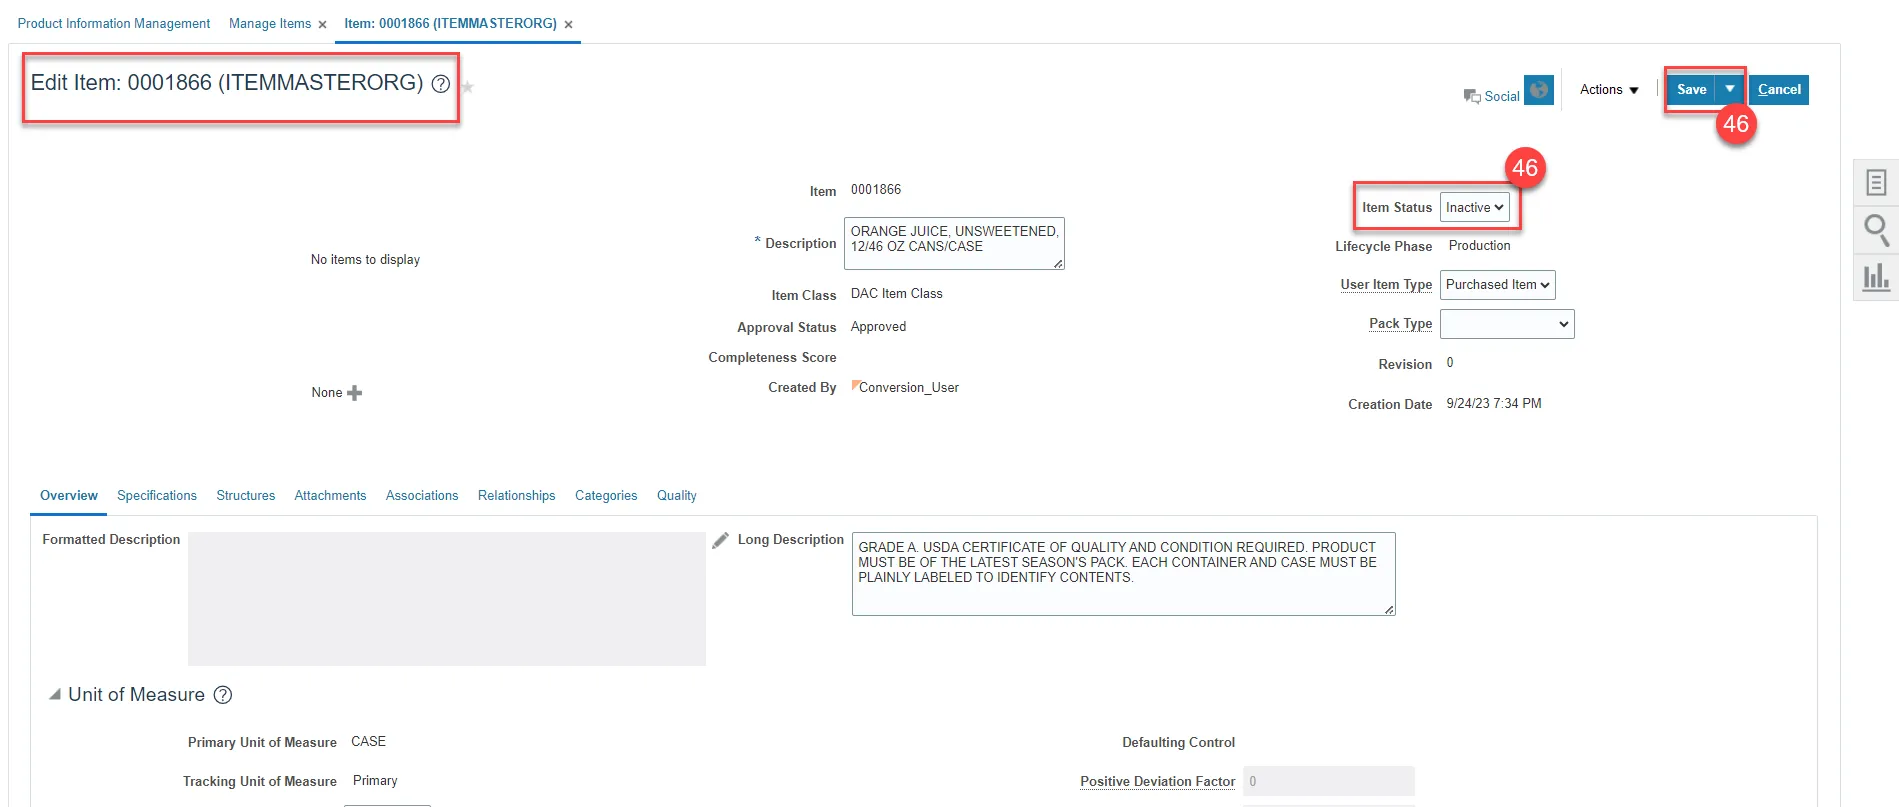Click the Production lifecycle phase value
Image resolution: width=1899 pixels, height=807 pixels.
tap(1479, 246)
